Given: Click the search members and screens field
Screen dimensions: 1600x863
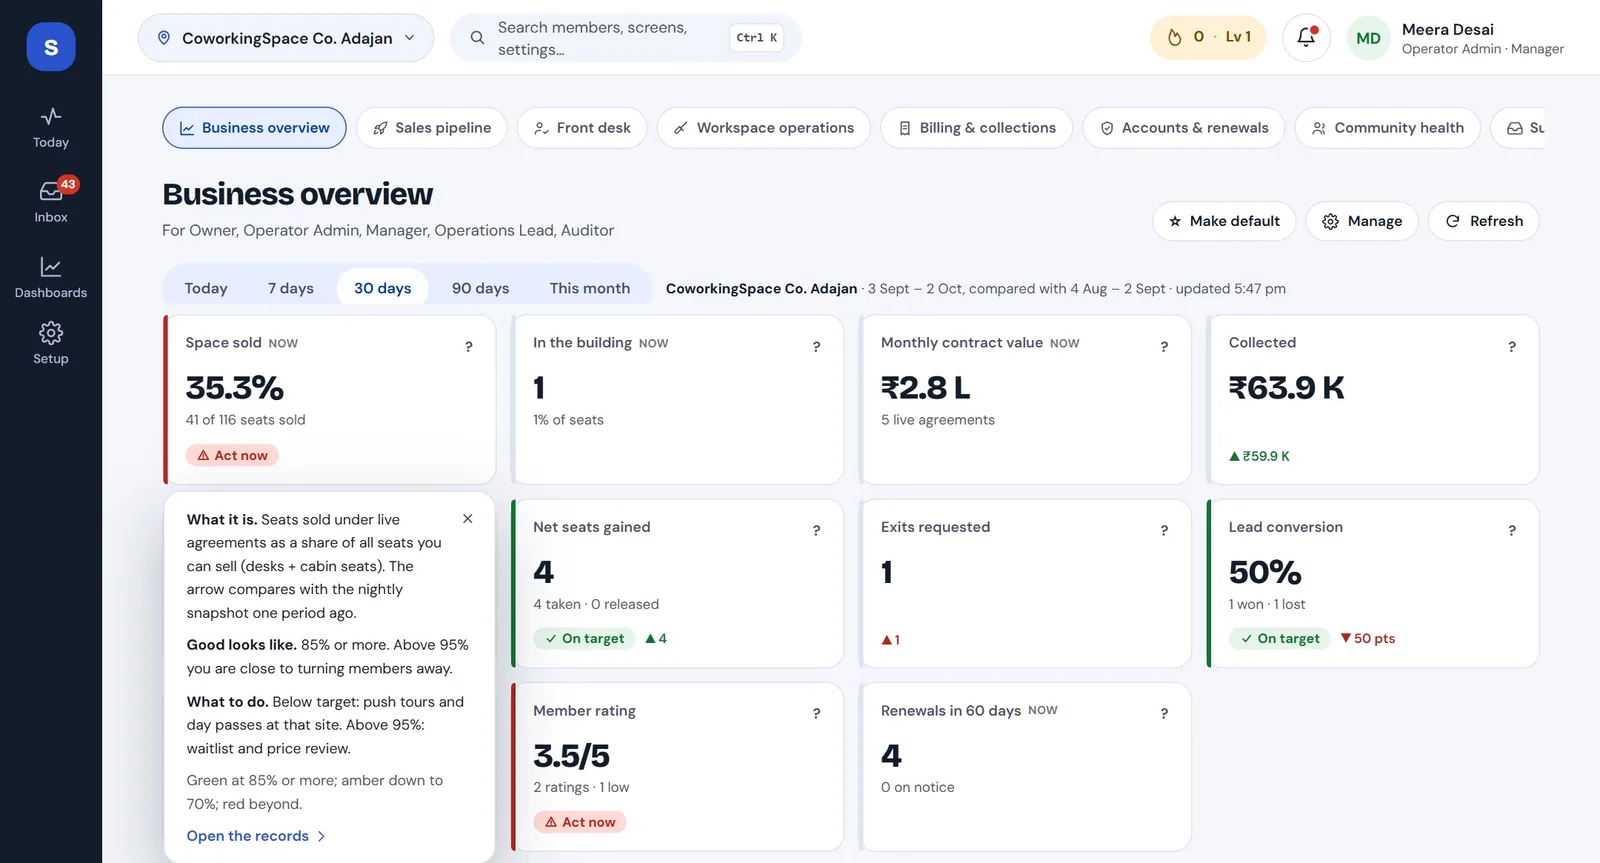Looking at the screenshot, I should pos(626,38).
